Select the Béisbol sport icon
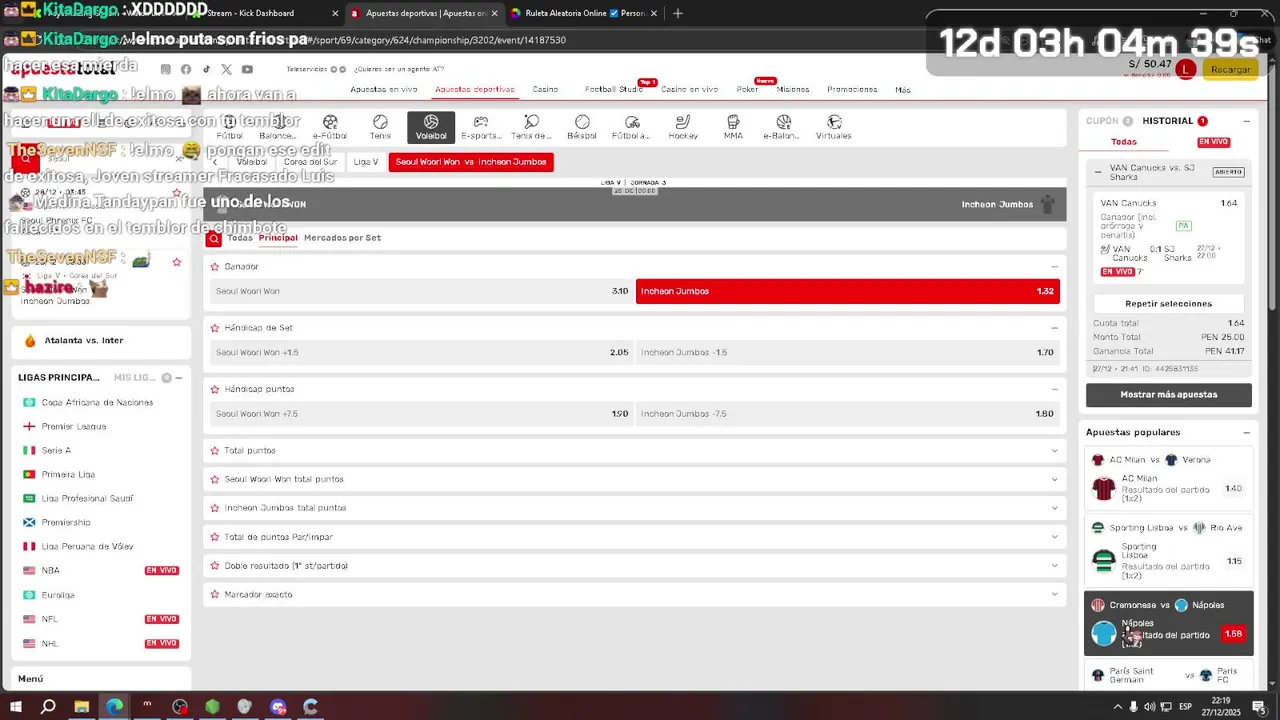 [582, 127]
